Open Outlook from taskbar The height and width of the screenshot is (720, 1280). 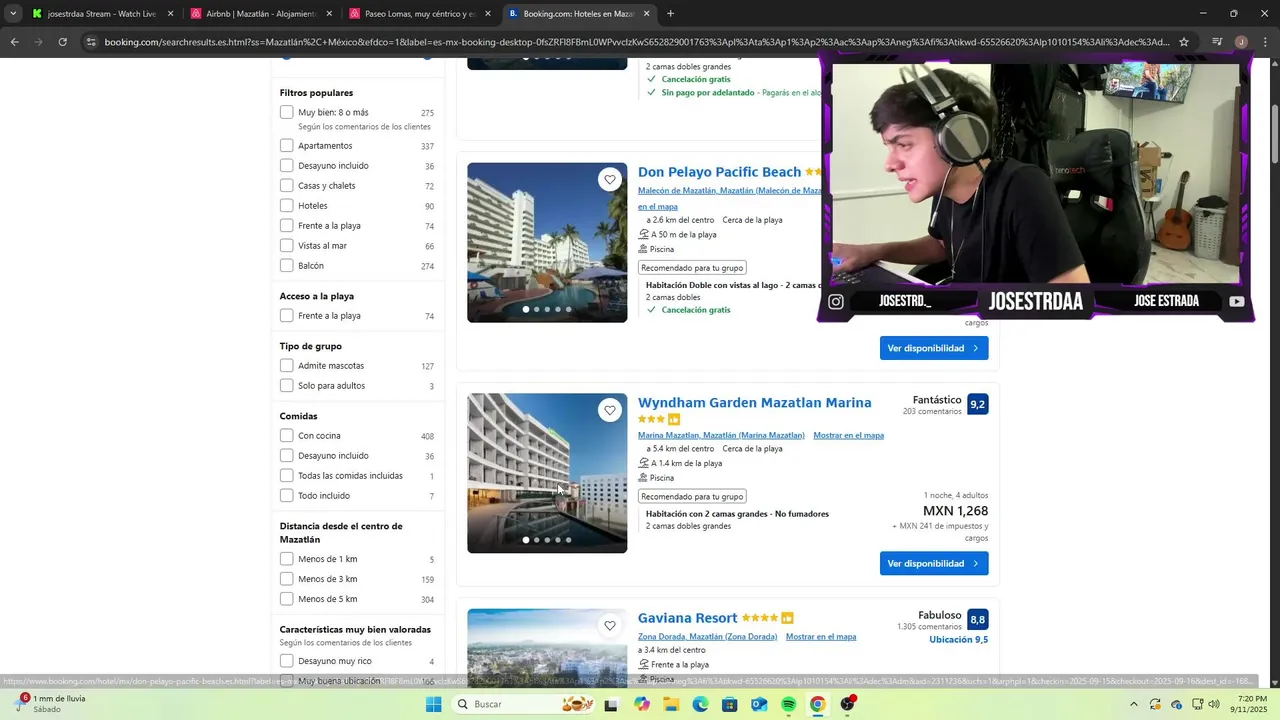tap(759, 704)
